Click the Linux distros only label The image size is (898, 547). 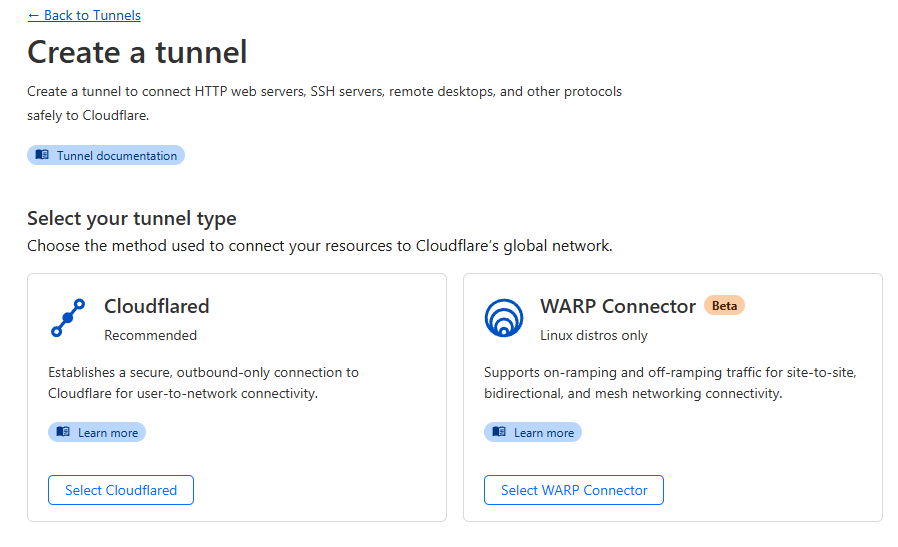pos(594,336)
